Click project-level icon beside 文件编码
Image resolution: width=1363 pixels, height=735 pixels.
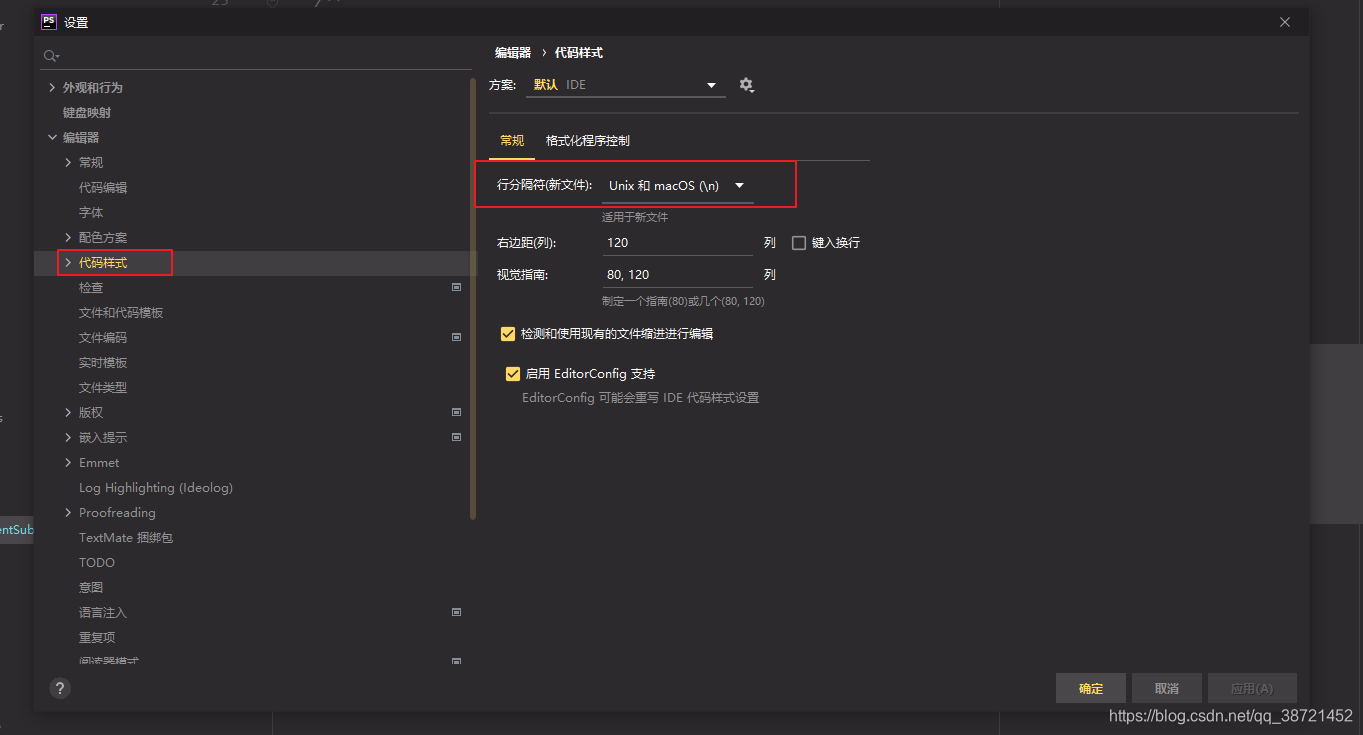(x=457, y=337)
